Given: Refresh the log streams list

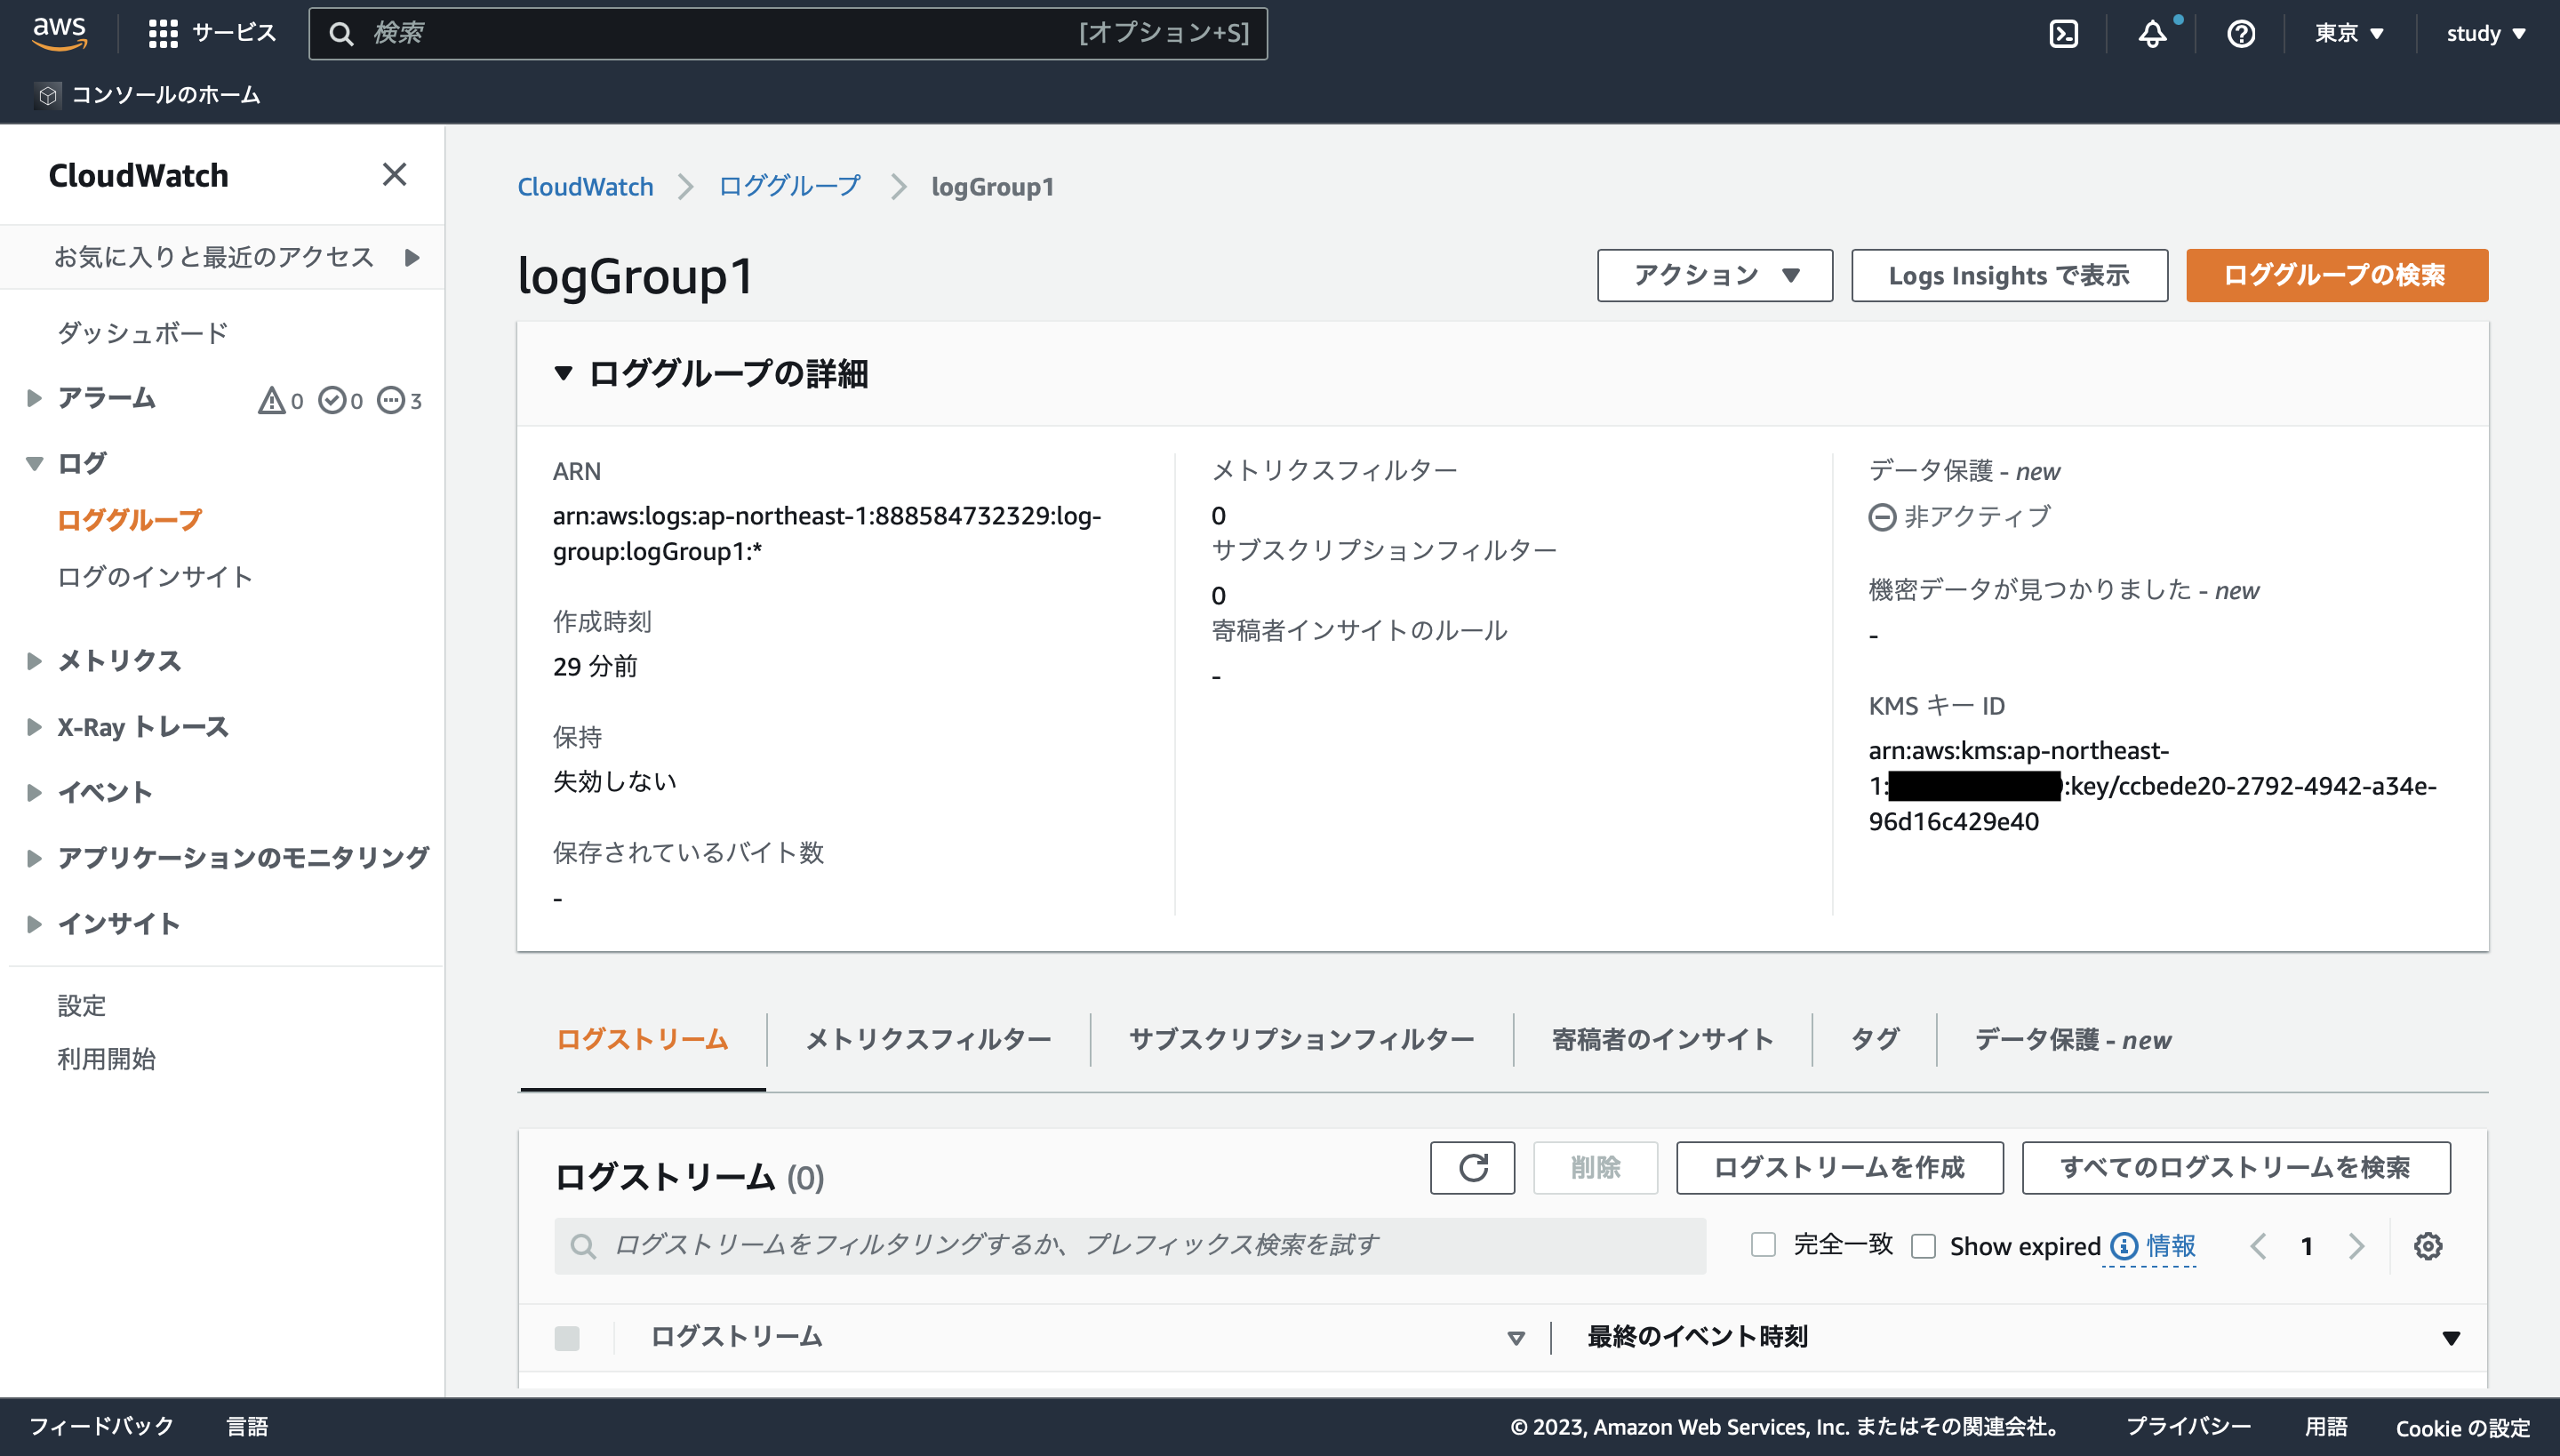Looking at the screenshot, I should click(1473, 1167).
